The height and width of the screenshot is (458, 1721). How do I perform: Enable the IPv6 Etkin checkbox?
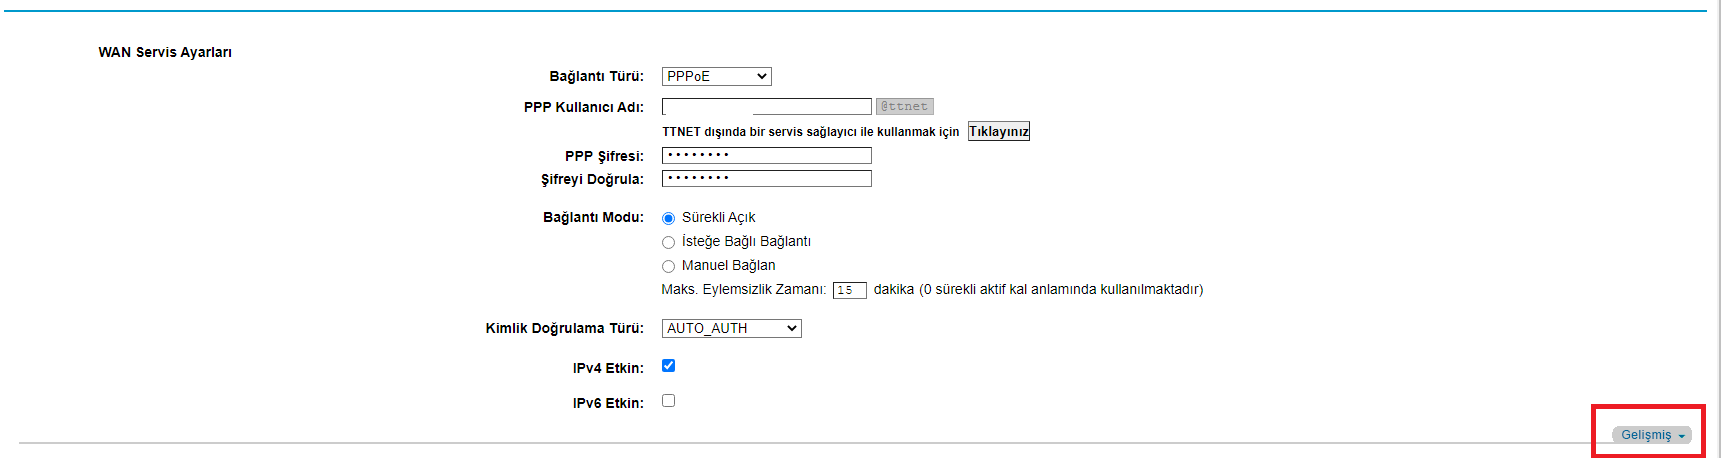pos(668,401)
